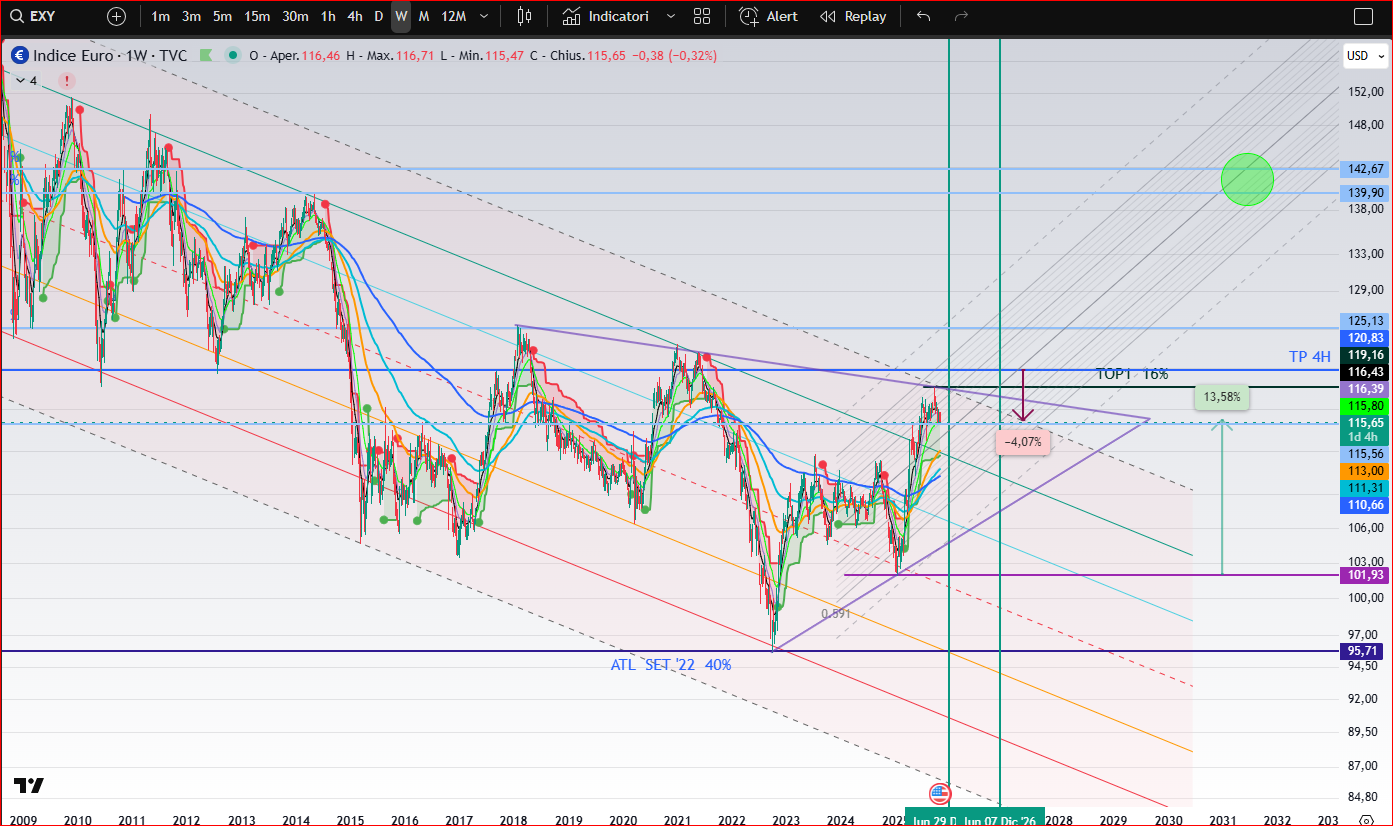Open chart settings gear at bottom-right
The width and height of the screenshot is (1393, 826).
(1367, 819)
